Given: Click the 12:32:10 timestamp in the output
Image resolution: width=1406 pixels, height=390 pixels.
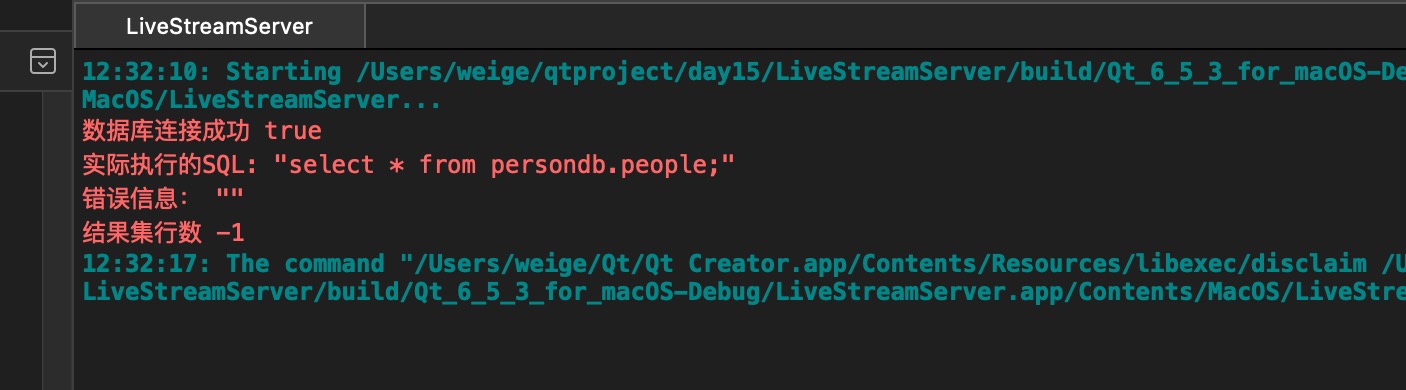Looking at the screenshot, I should click(x=147, y=72).
